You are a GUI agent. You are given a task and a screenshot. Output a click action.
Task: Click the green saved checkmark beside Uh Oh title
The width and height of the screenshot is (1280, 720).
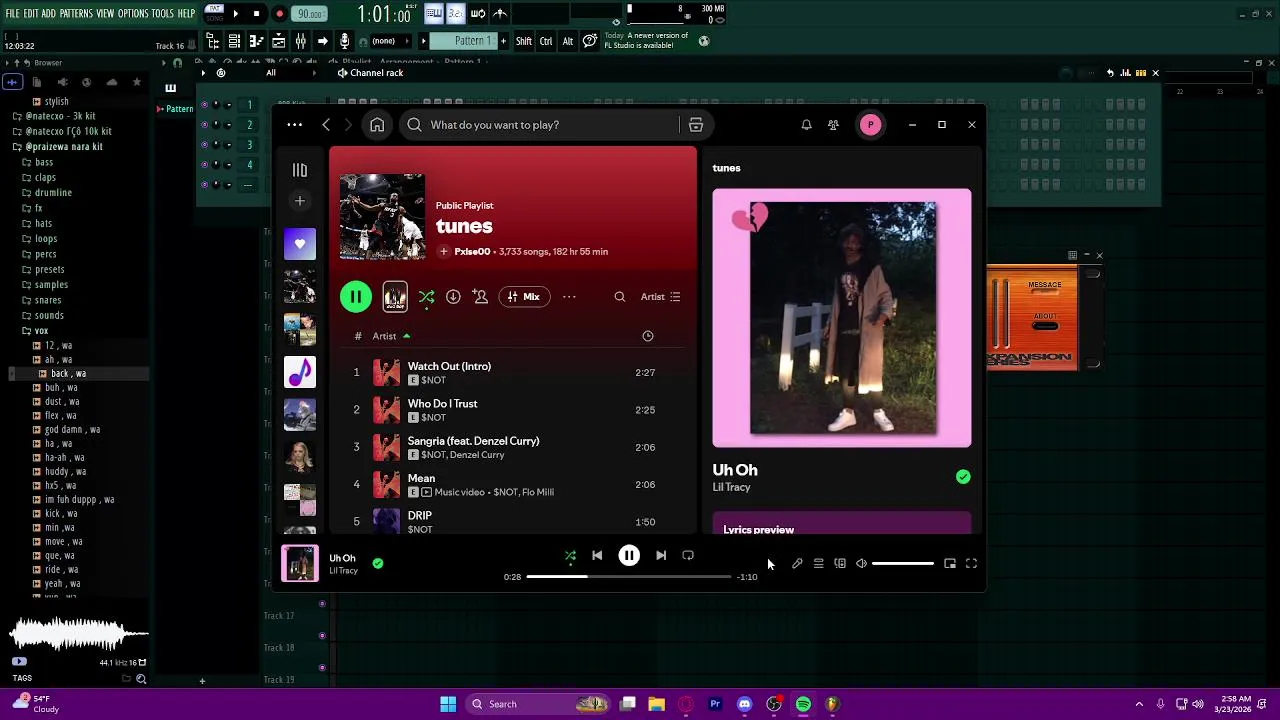pos(963,477)
